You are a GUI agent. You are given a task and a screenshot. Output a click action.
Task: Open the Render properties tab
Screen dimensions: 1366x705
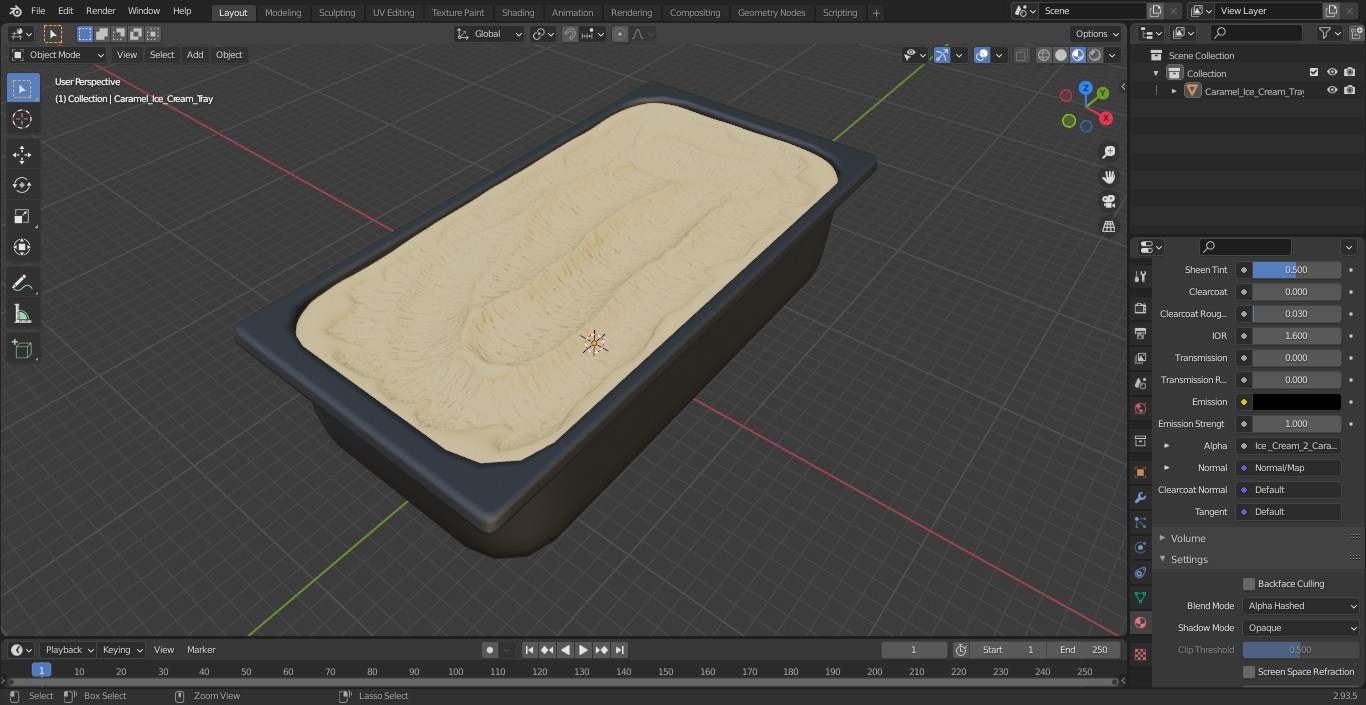(x=1140, y=308)
